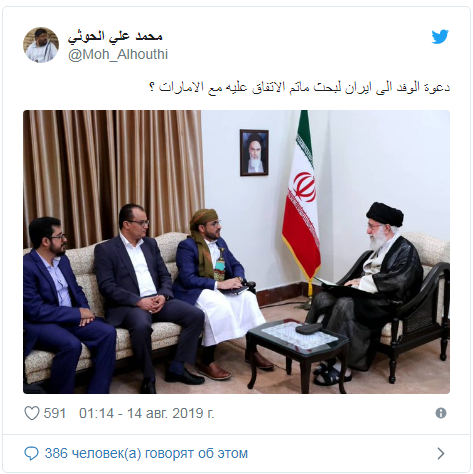Click the Iranian flag in the photo

(x=301, y=195)
